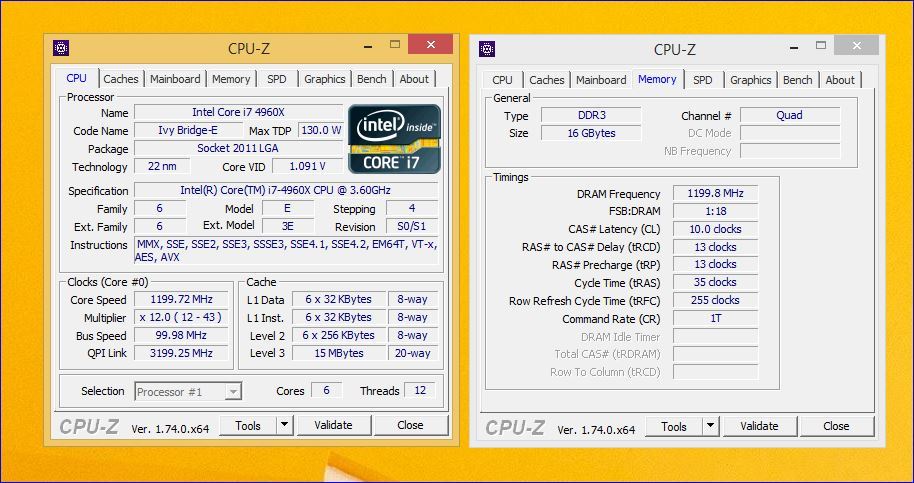The height and width of the screenshot is (483, 914).
Task: Expand Tools dropdown arrow in right CPU-Z window
Action: point(711,427)
